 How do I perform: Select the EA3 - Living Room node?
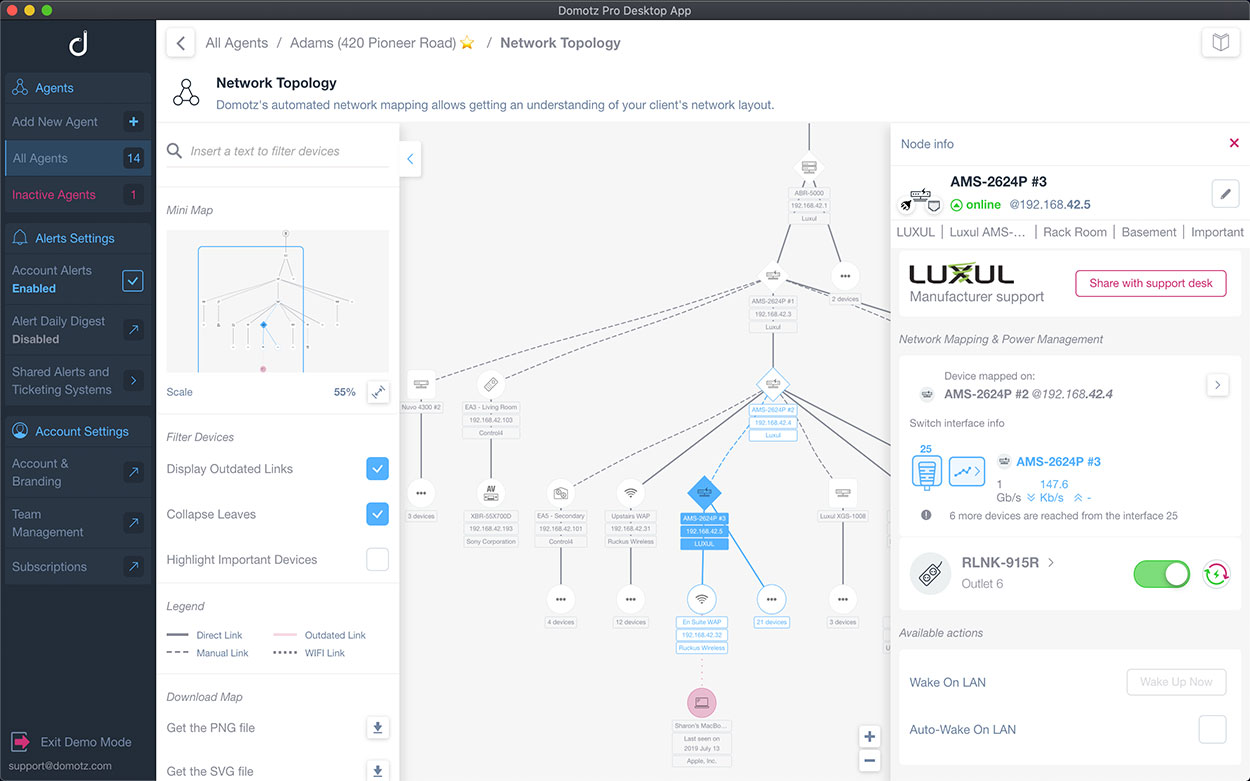point(491,384)
